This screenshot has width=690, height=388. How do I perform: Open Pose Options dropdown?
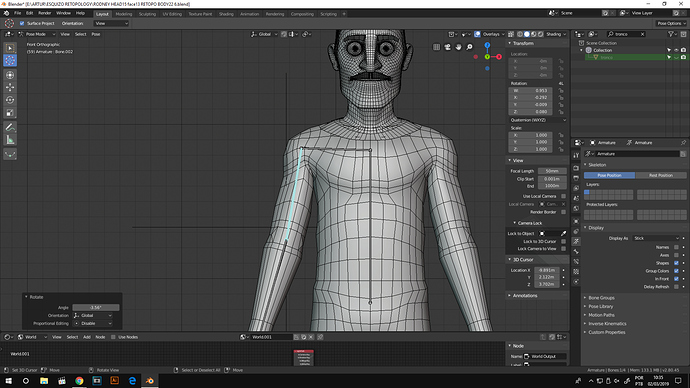pyautogui.click(x=671, y=23)
